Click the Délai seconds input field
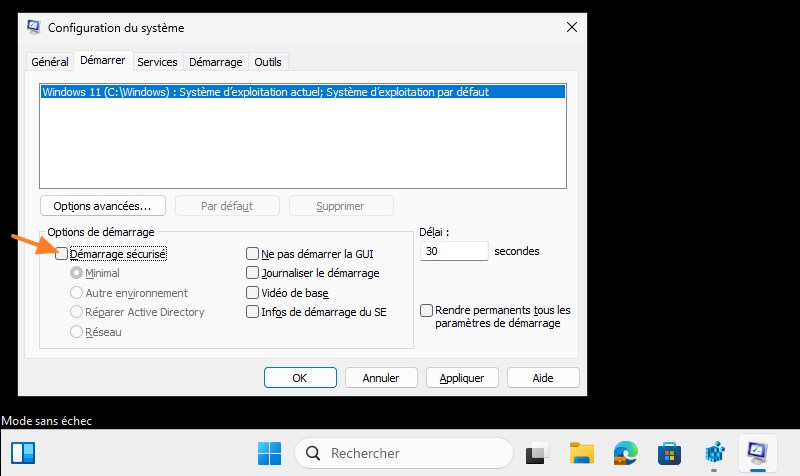Image resolution: width=800 pixels, height=476 pixels. 454,251
